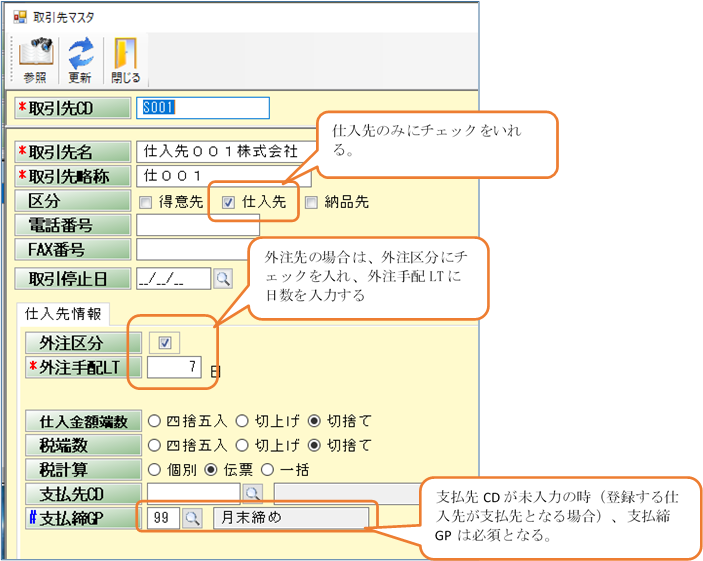Click the 取引先マスタ title text

[64, 17]
